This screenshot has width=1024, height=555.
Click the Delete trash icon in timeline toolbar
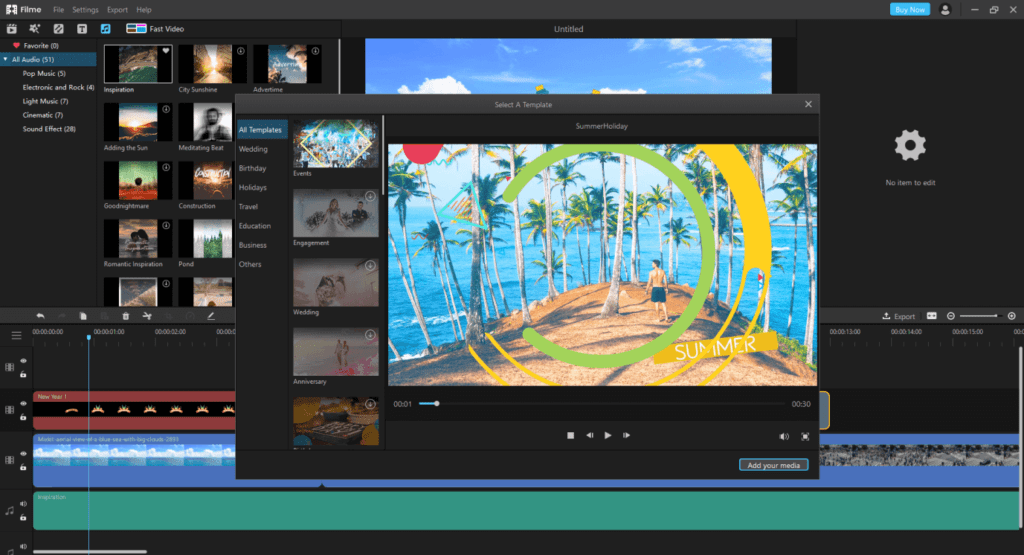[x=125, y=316]
